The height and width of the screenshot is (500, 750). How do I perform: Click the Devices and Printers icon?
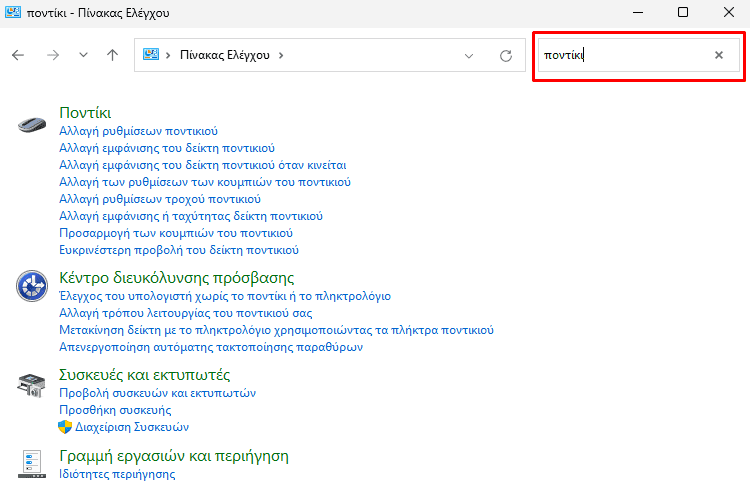point(32,386)
